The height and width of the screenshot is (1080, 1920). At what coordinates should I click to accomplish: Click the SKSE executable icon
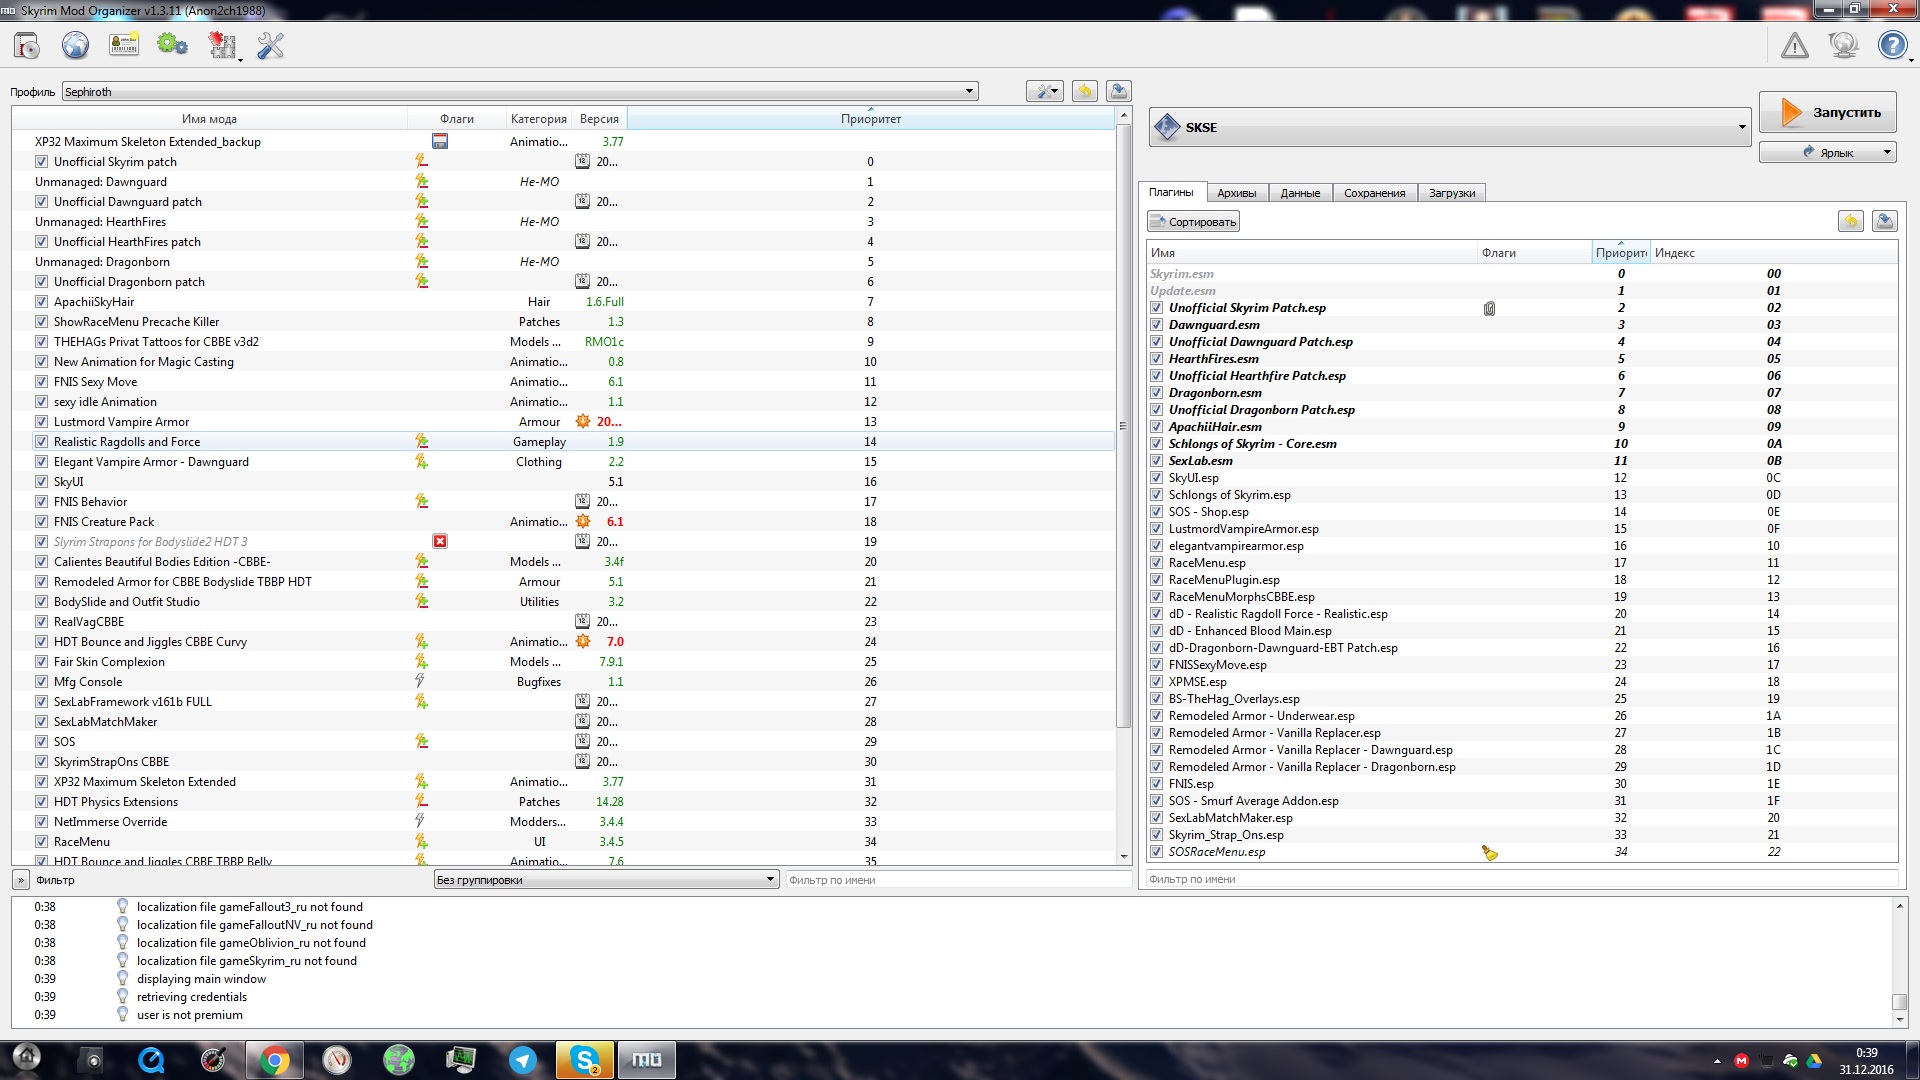1167,127
